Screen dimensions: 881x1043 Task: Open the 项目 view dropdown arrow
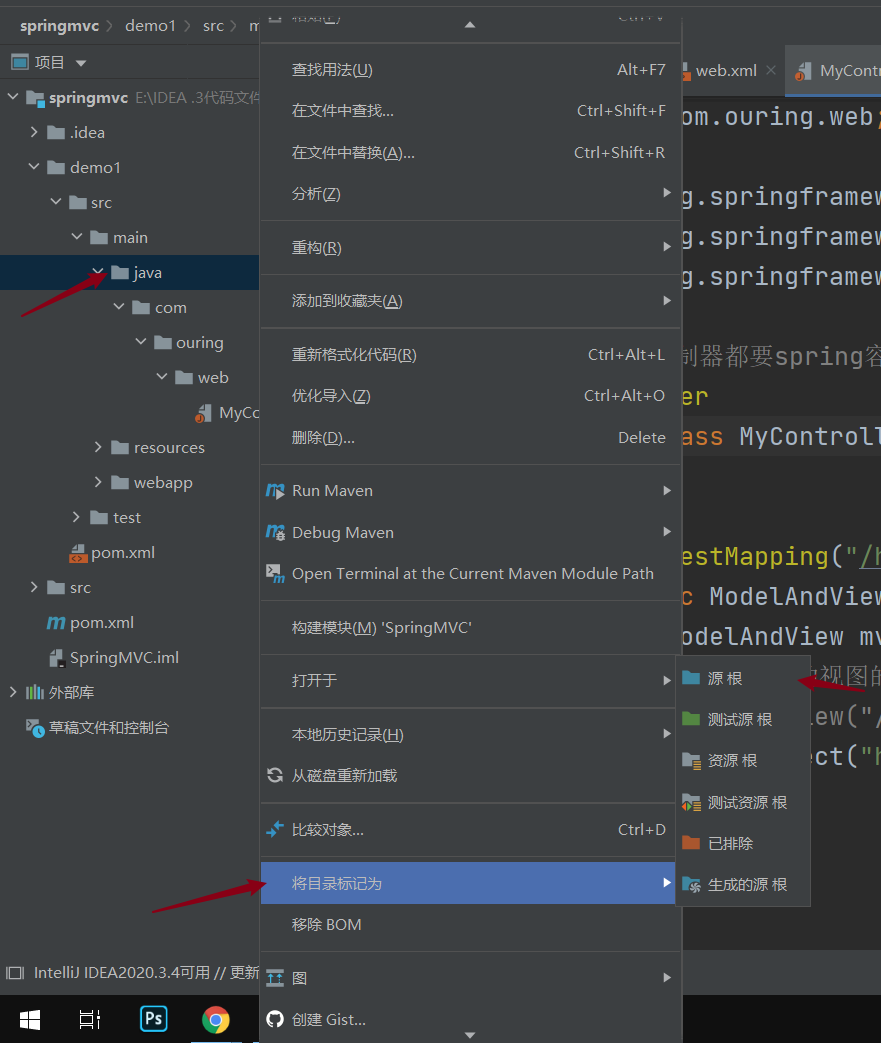click(x=81, y=63)
